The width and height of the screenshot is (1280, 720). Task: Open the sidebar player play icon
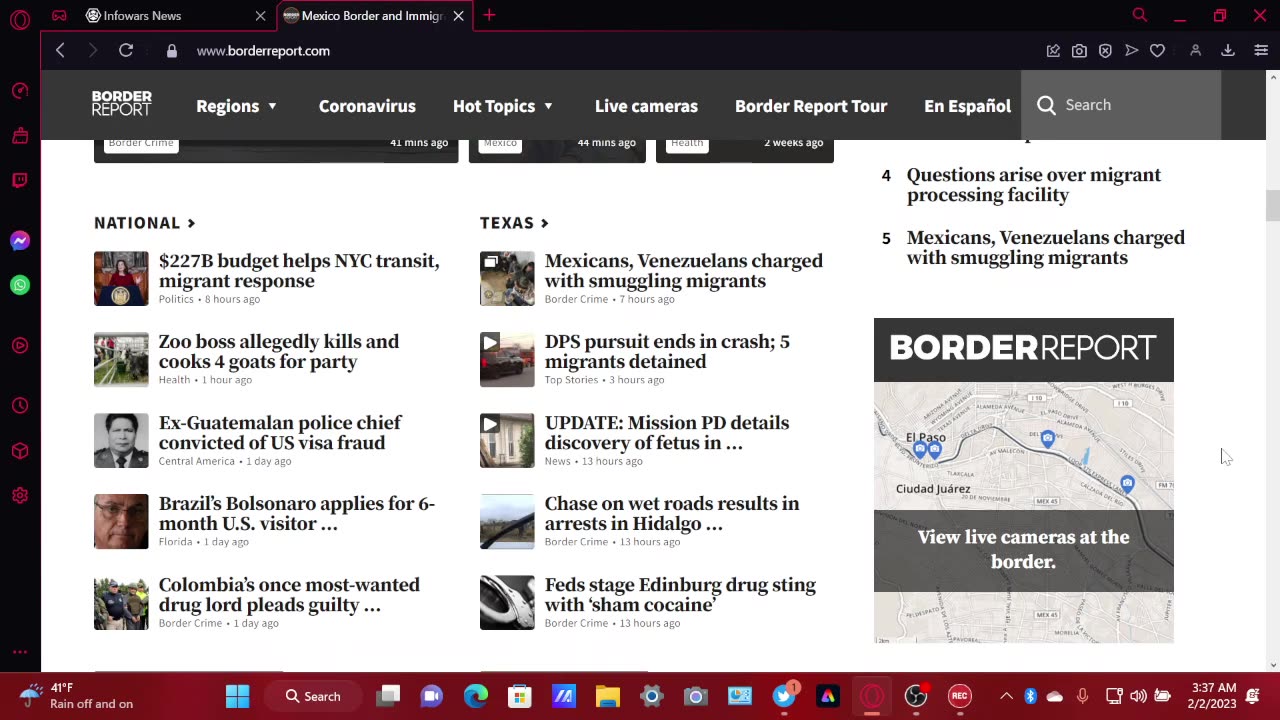(20, 345)
